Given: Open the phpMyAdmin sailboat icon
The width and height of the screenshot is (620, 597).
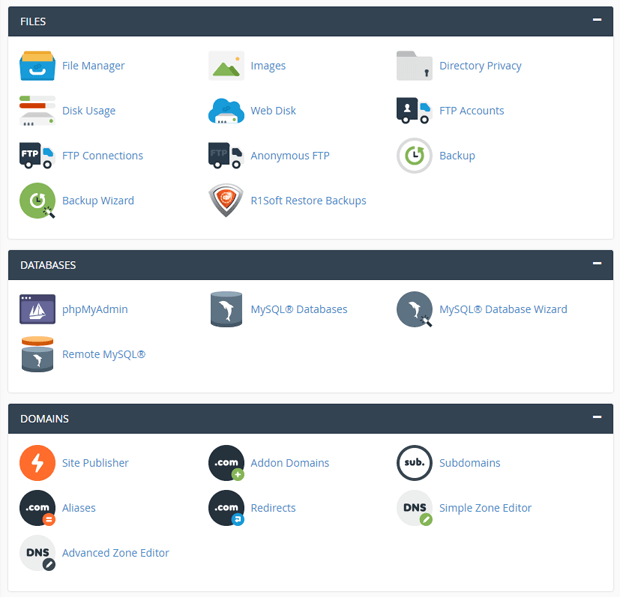Looking at the screenshot, I should (37, 310).
